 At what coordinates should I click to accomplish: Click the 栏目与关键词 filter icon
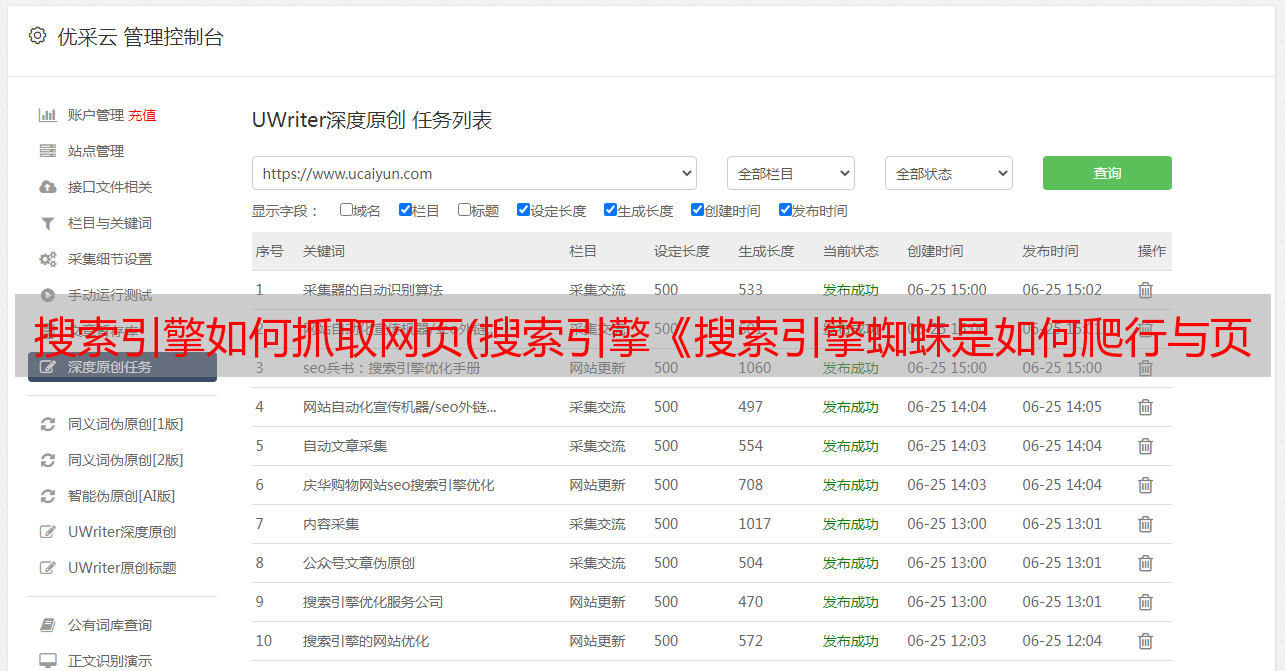47,223
